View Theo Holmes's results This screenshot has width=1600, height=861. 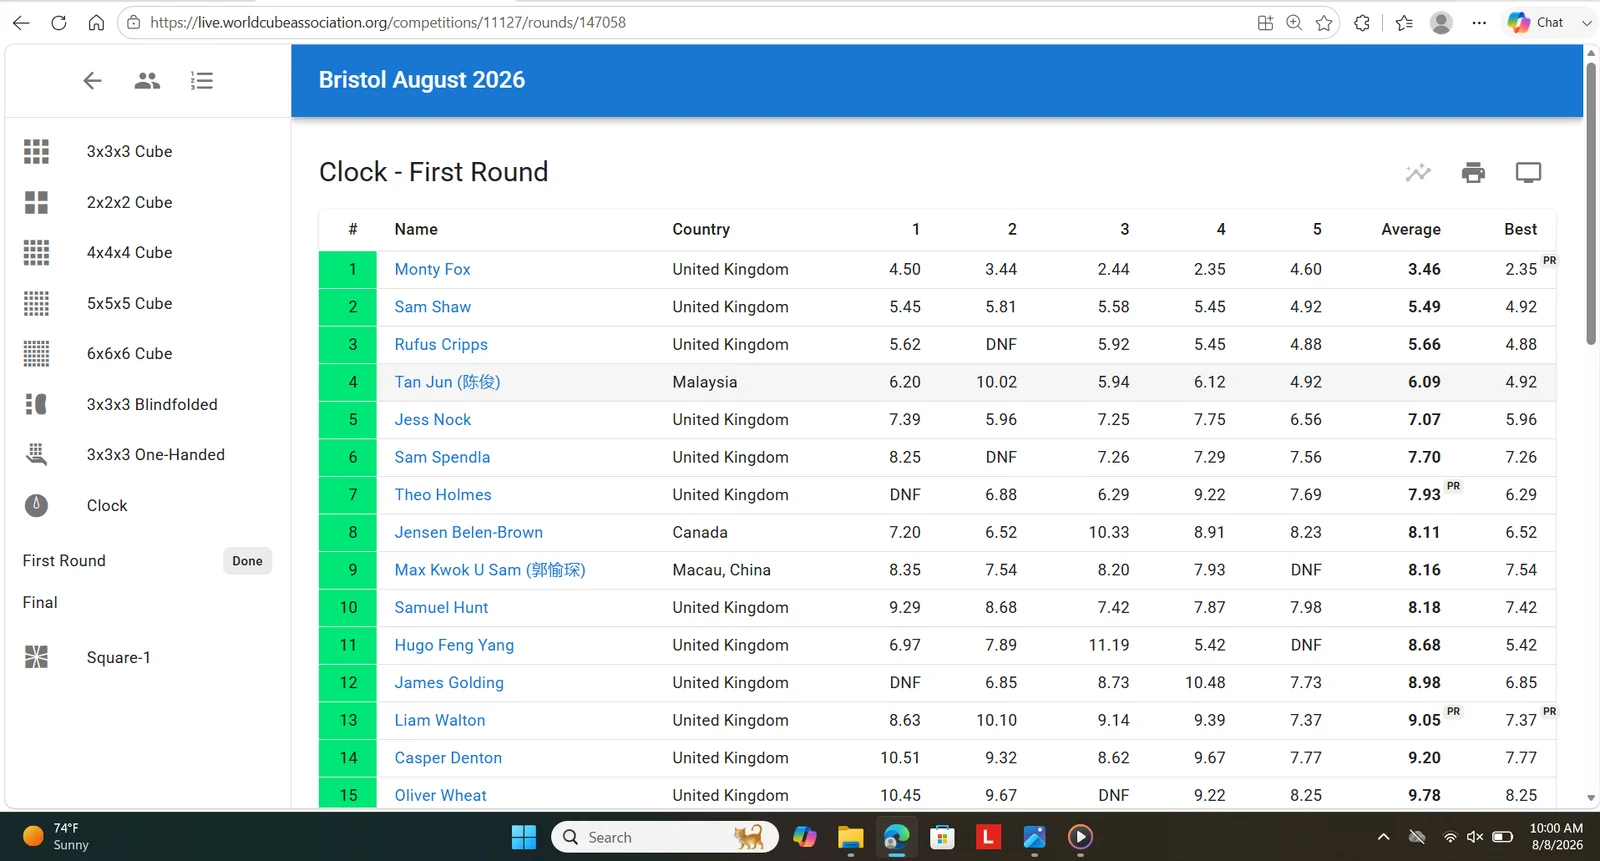pos(443,495)
